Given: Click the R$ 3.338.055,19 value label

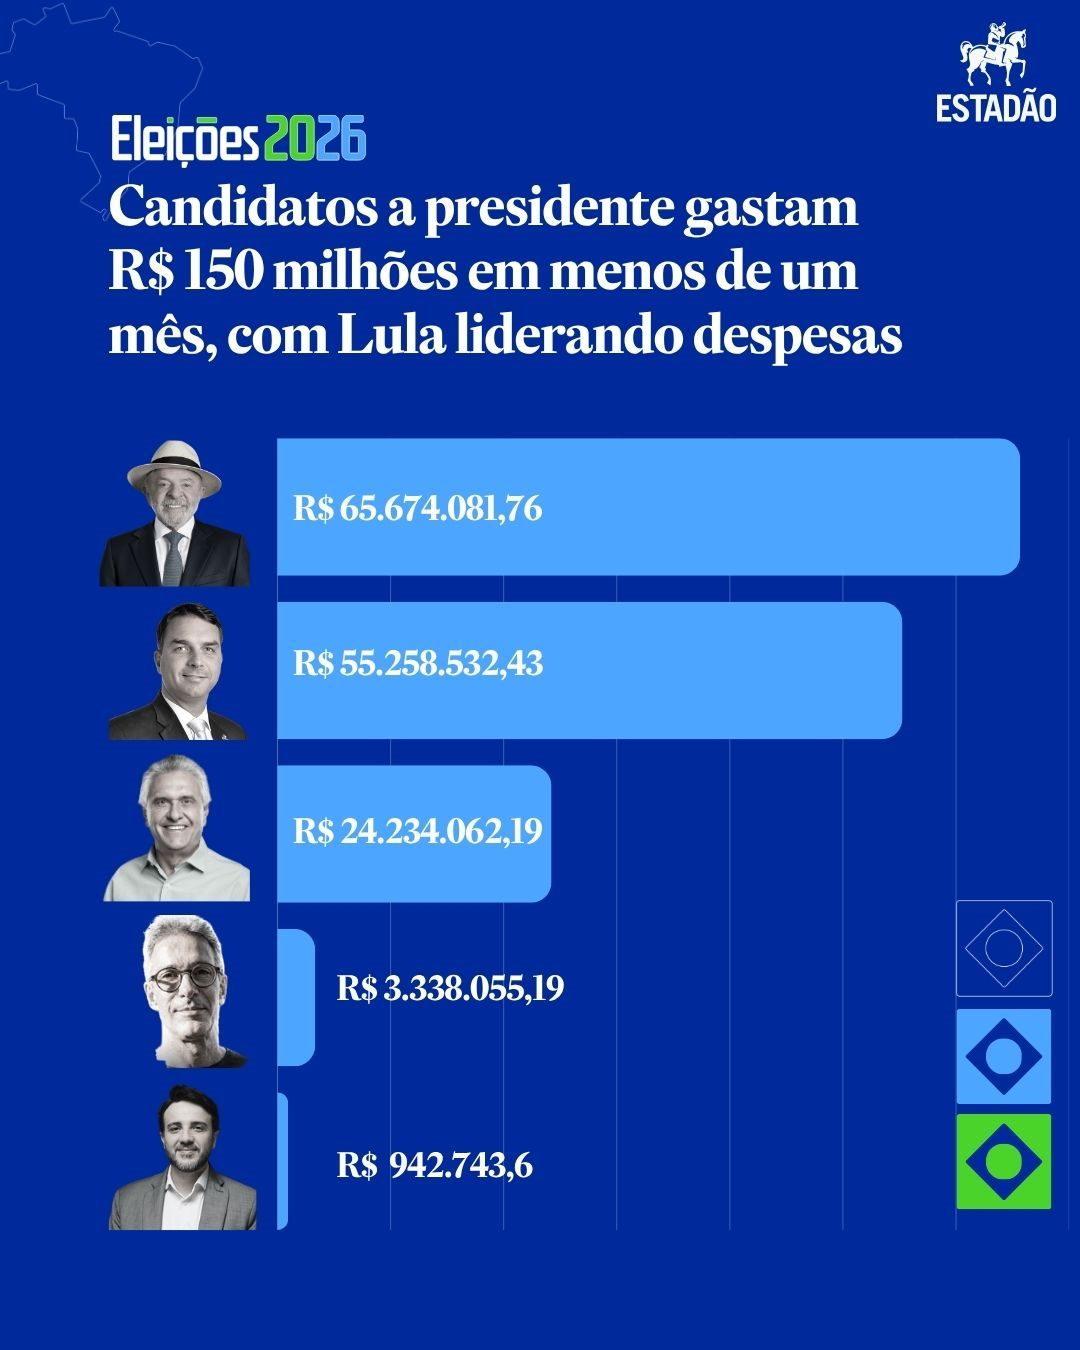Looking at the screenshot, I should point(450,989).
